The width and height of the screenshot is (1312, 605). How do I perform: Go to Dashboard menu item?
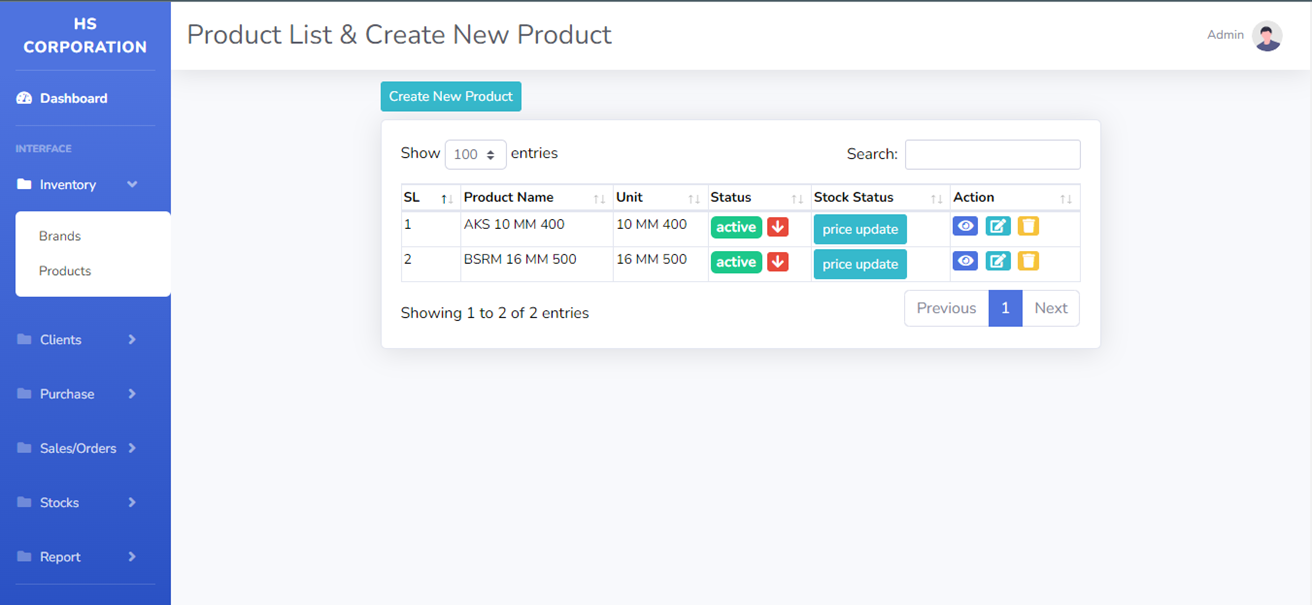[x=73, y=98]
